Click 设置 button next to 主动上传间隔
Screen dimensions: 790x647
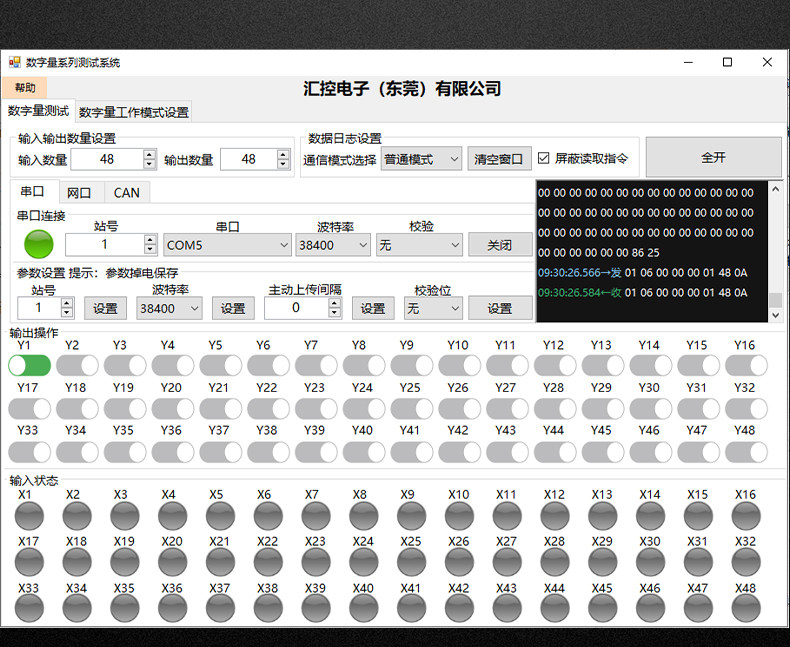(x=373, y=308)
